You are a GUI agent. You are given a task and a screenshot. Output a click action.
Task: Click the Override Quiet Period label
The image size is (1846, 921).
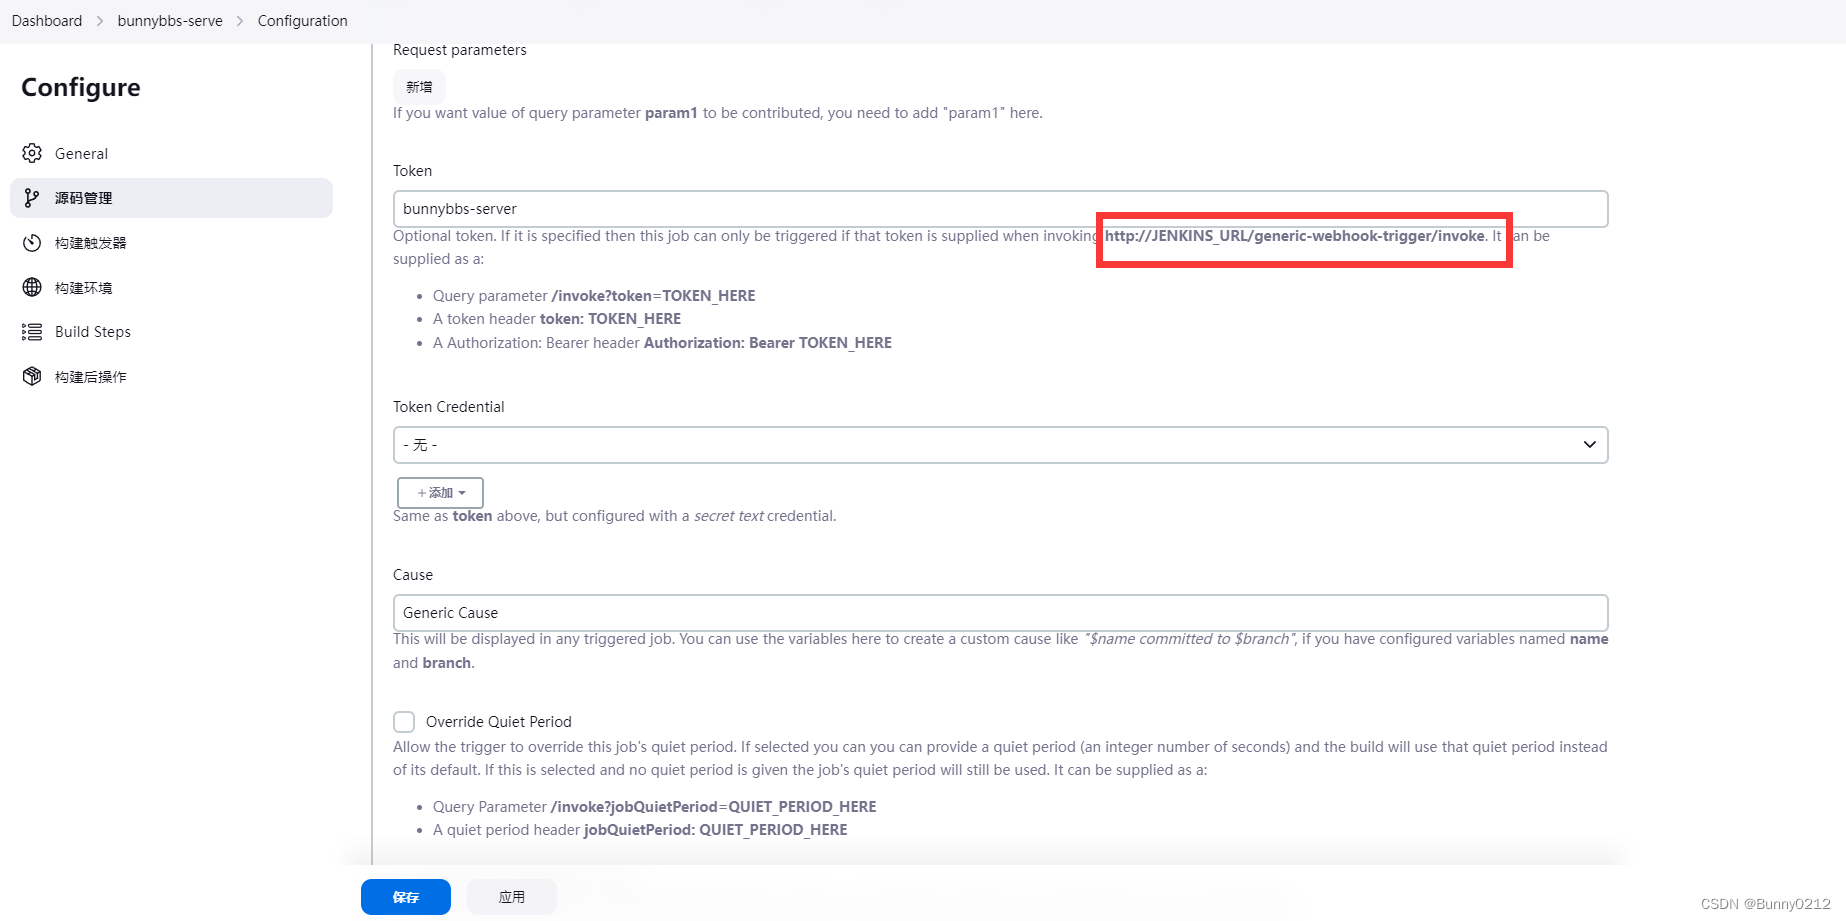click(499, 722)
